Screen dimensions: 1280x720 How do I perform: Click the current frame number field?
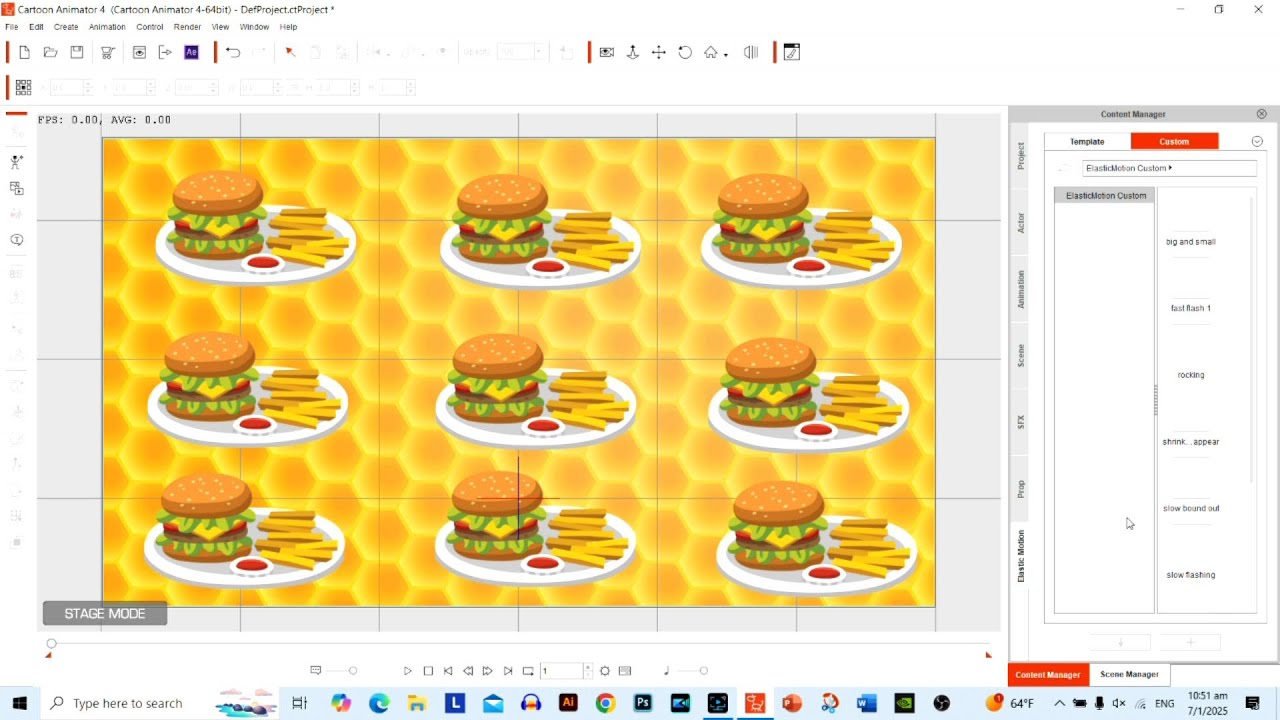coord(562,671)
